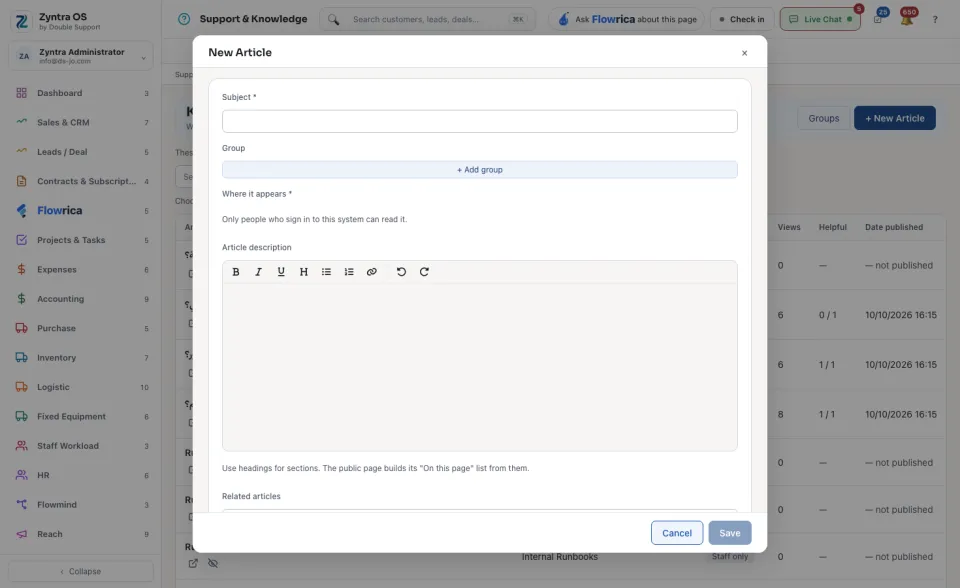Open Reach module
Screen dimensions: 960x588
pyautogui.click(x=81, y=534)
